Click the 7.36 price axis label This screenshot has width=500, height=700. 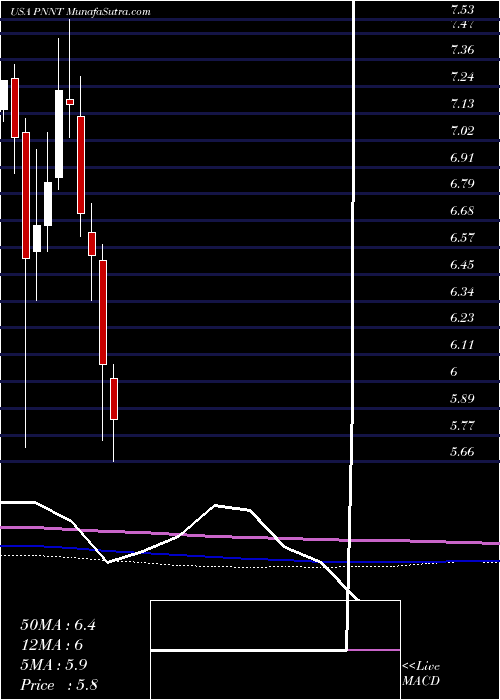tap(461, 50)
